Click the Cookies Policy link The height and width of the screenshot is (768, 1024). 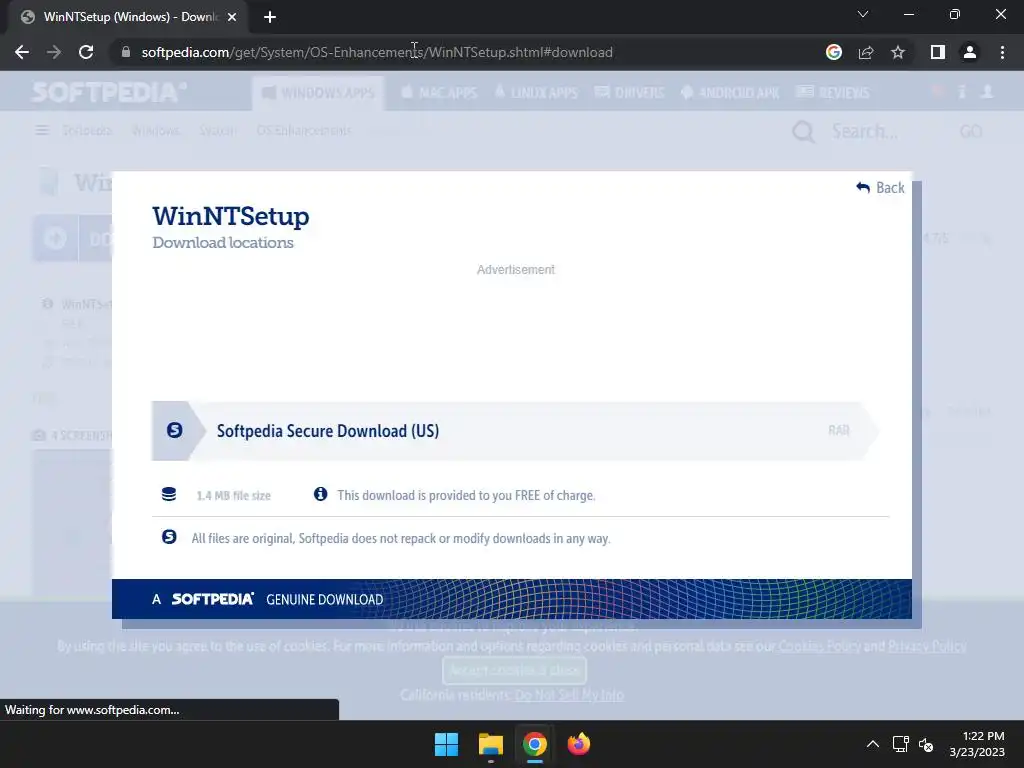click(820, 646)
